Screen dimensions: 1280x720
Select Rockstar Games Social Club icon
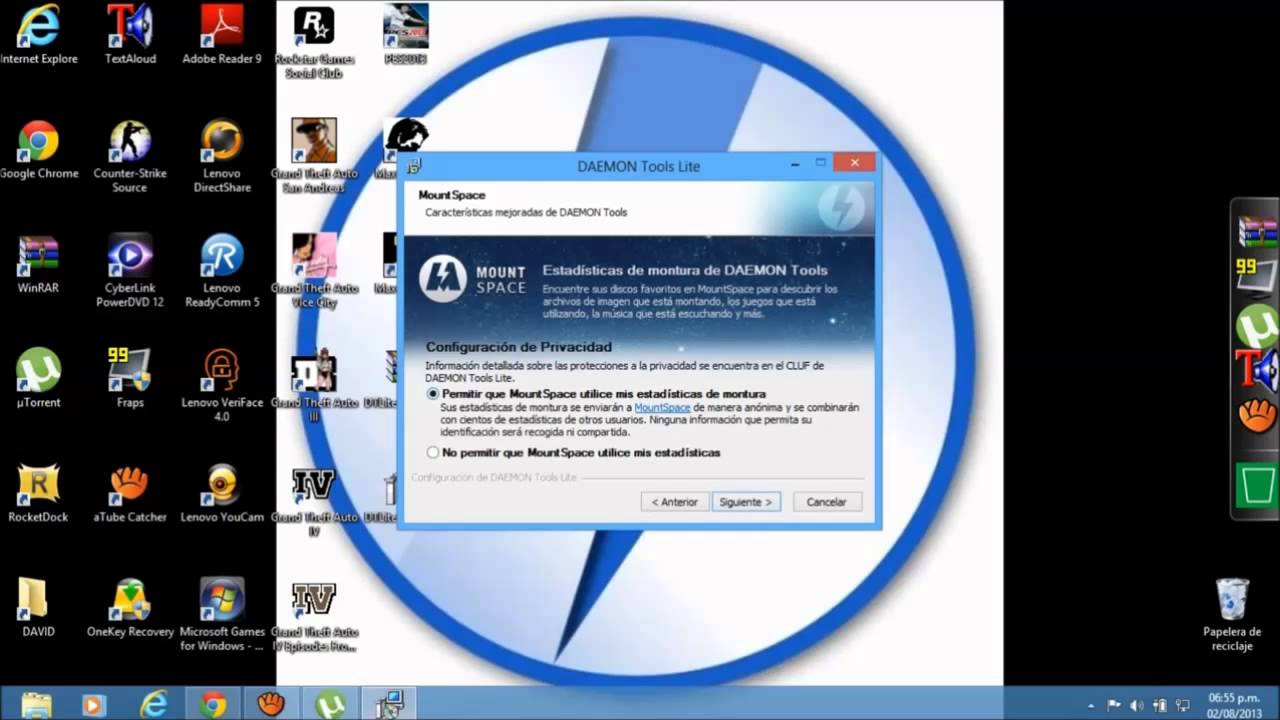click(314, 42)
